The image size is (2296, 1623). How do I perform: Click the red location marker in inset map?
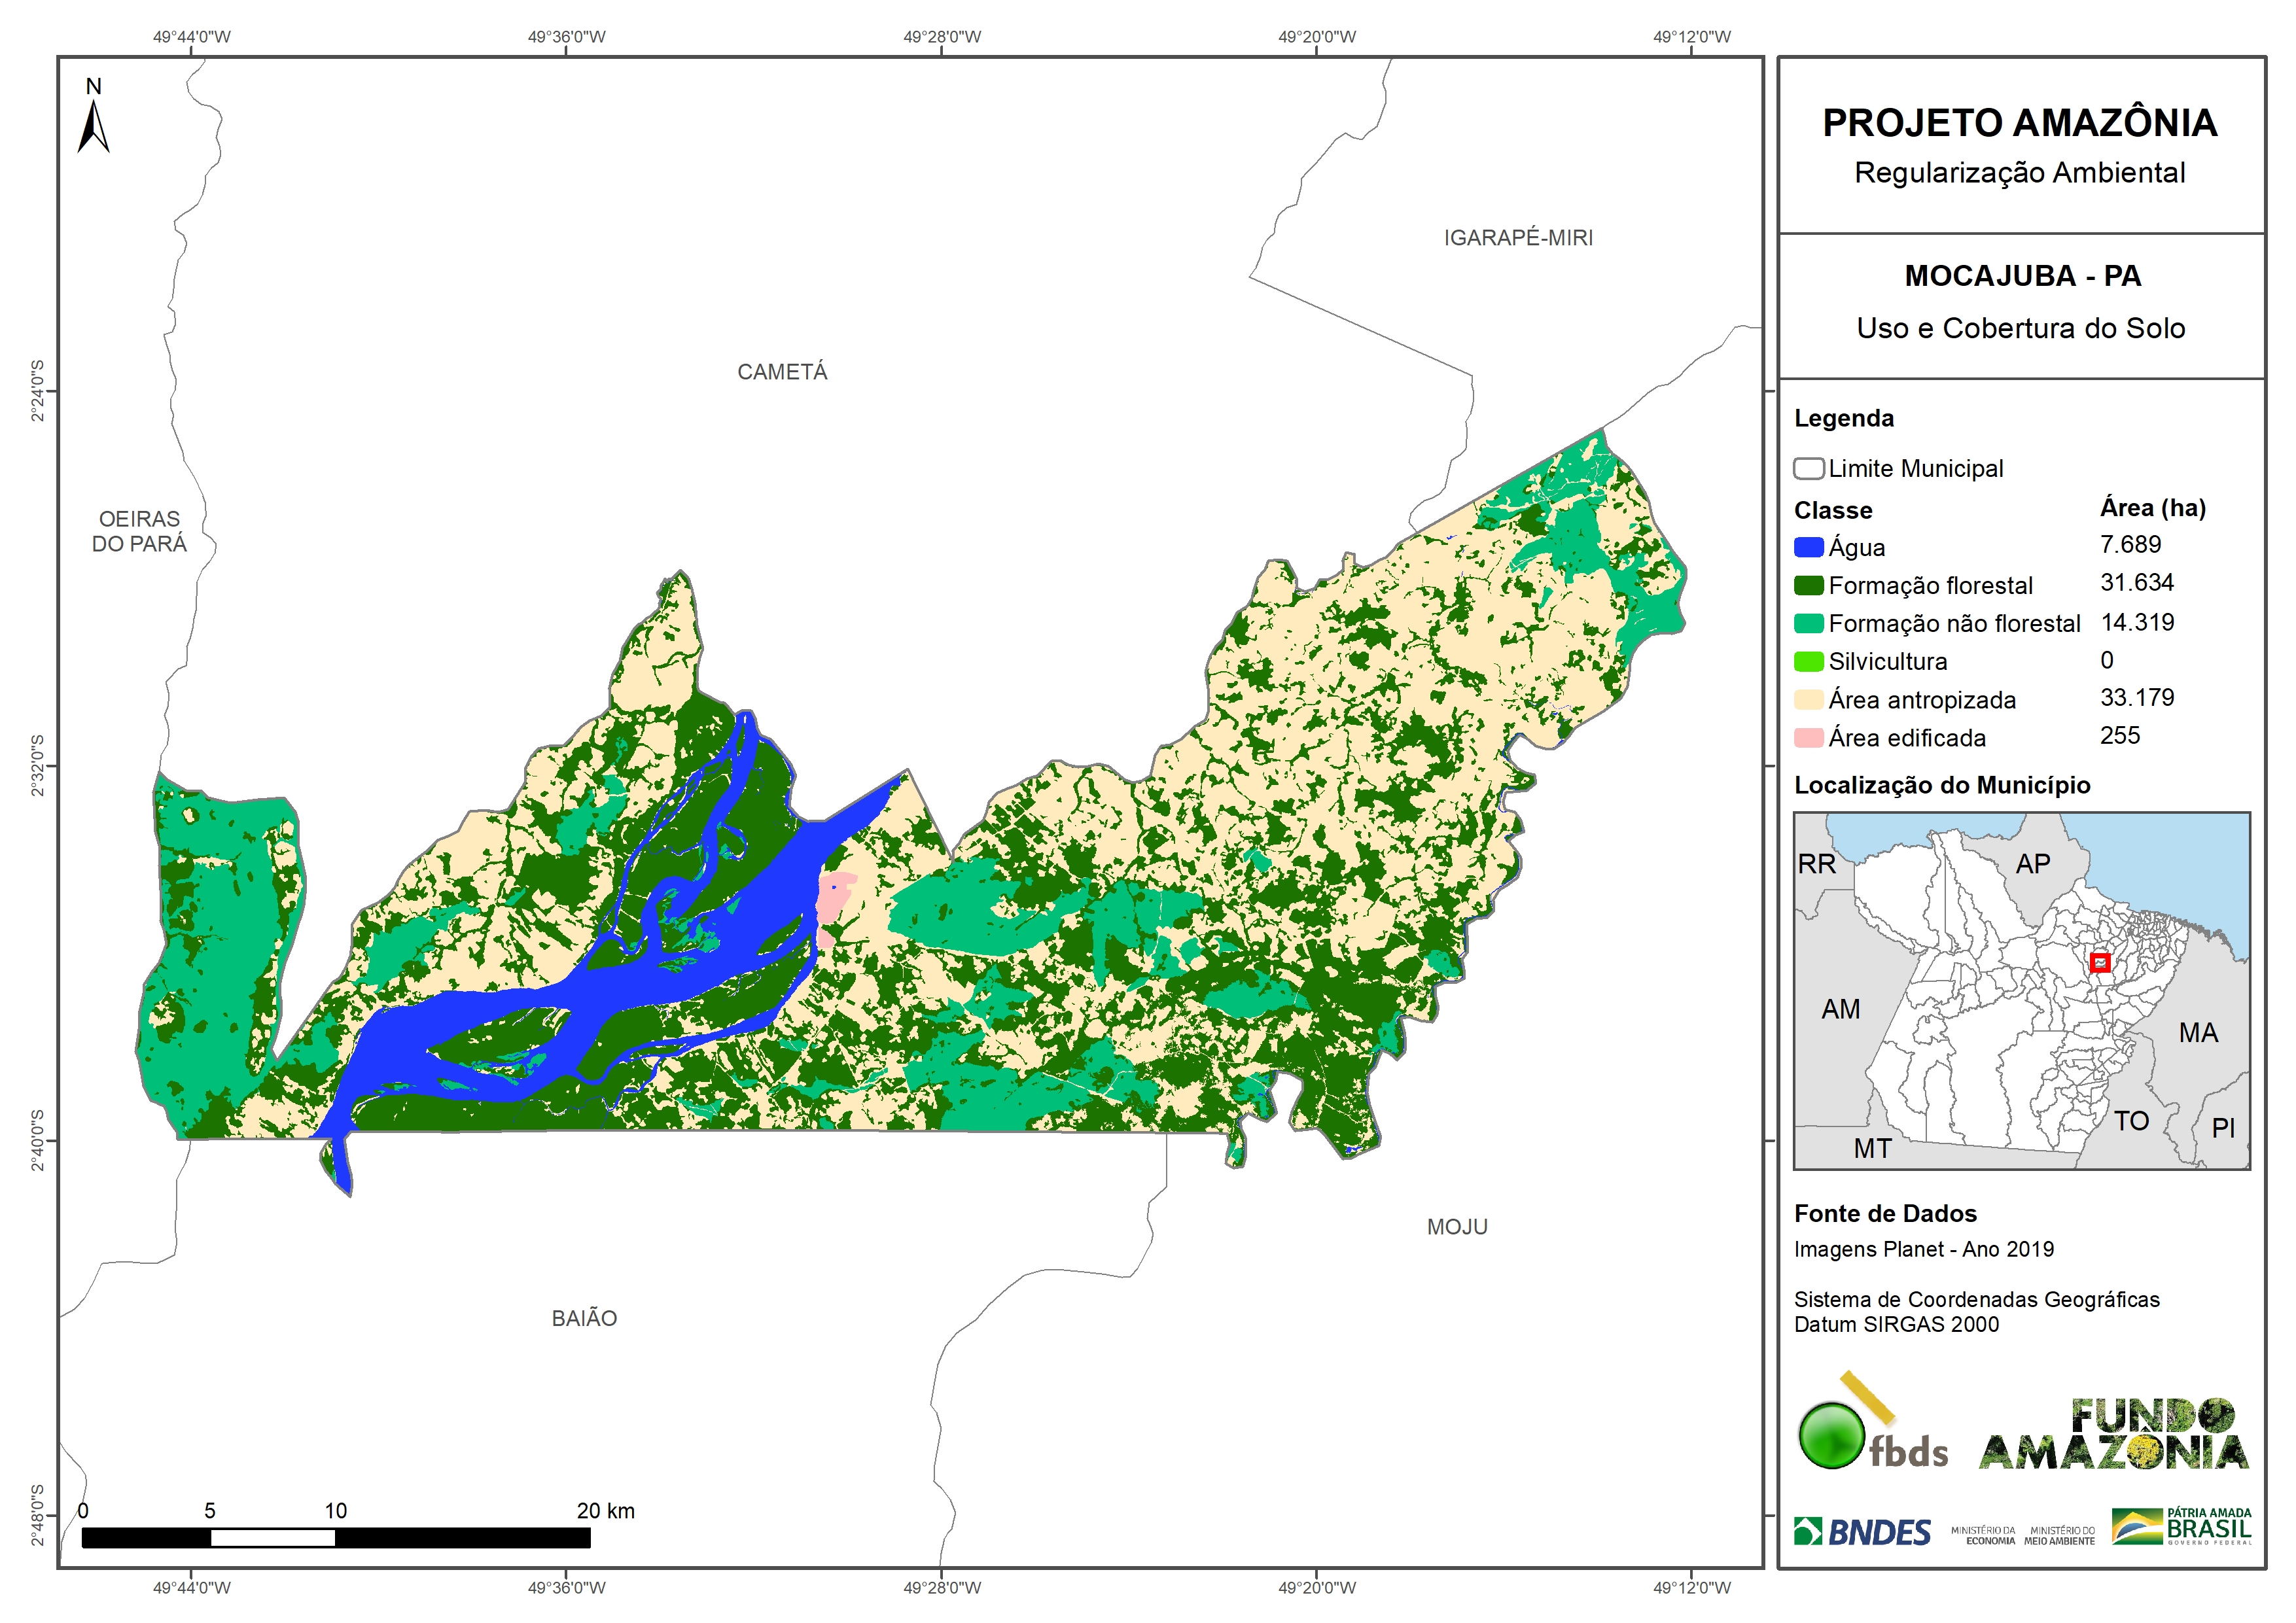[x=2100, y=962]
